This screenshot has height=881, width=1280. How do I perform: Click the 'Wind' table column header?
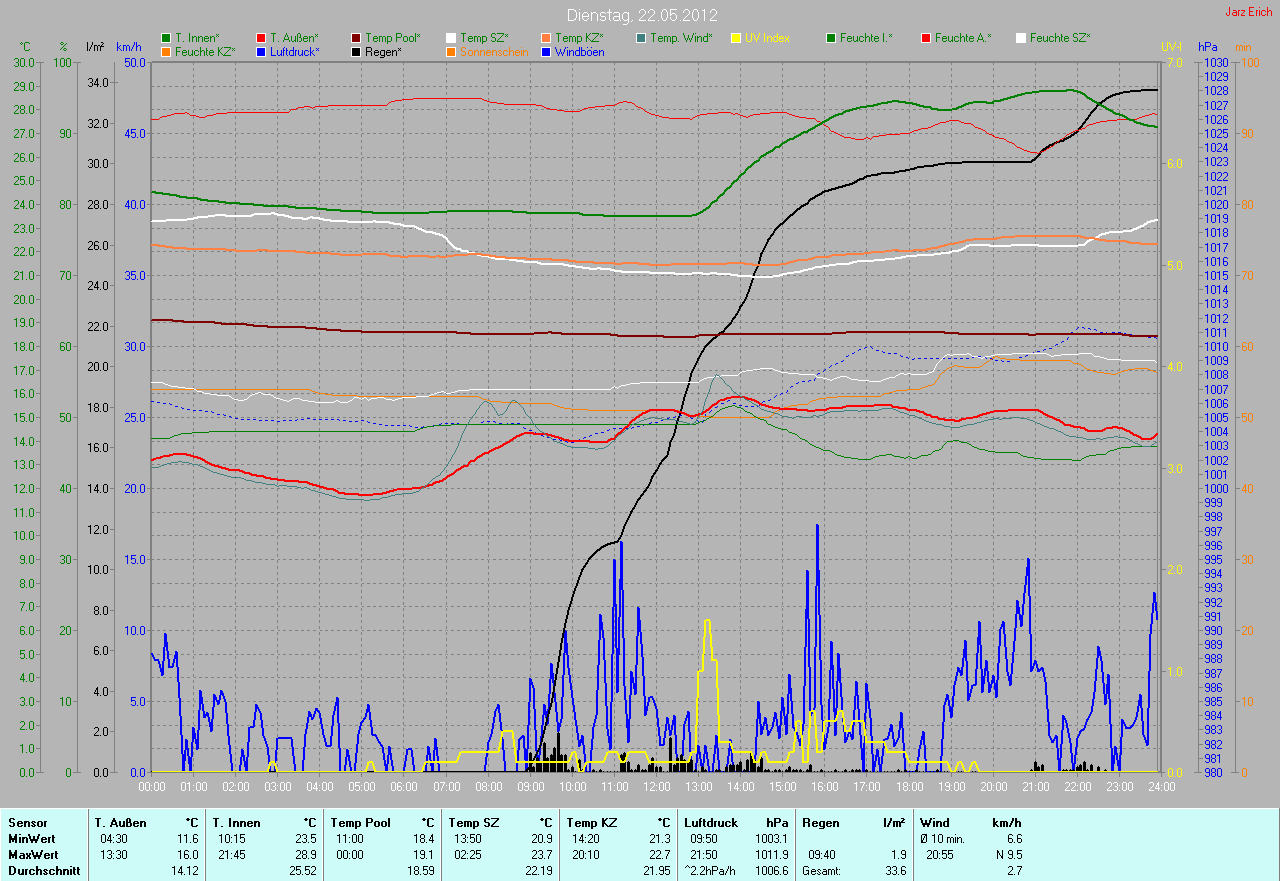click(935, 823)
